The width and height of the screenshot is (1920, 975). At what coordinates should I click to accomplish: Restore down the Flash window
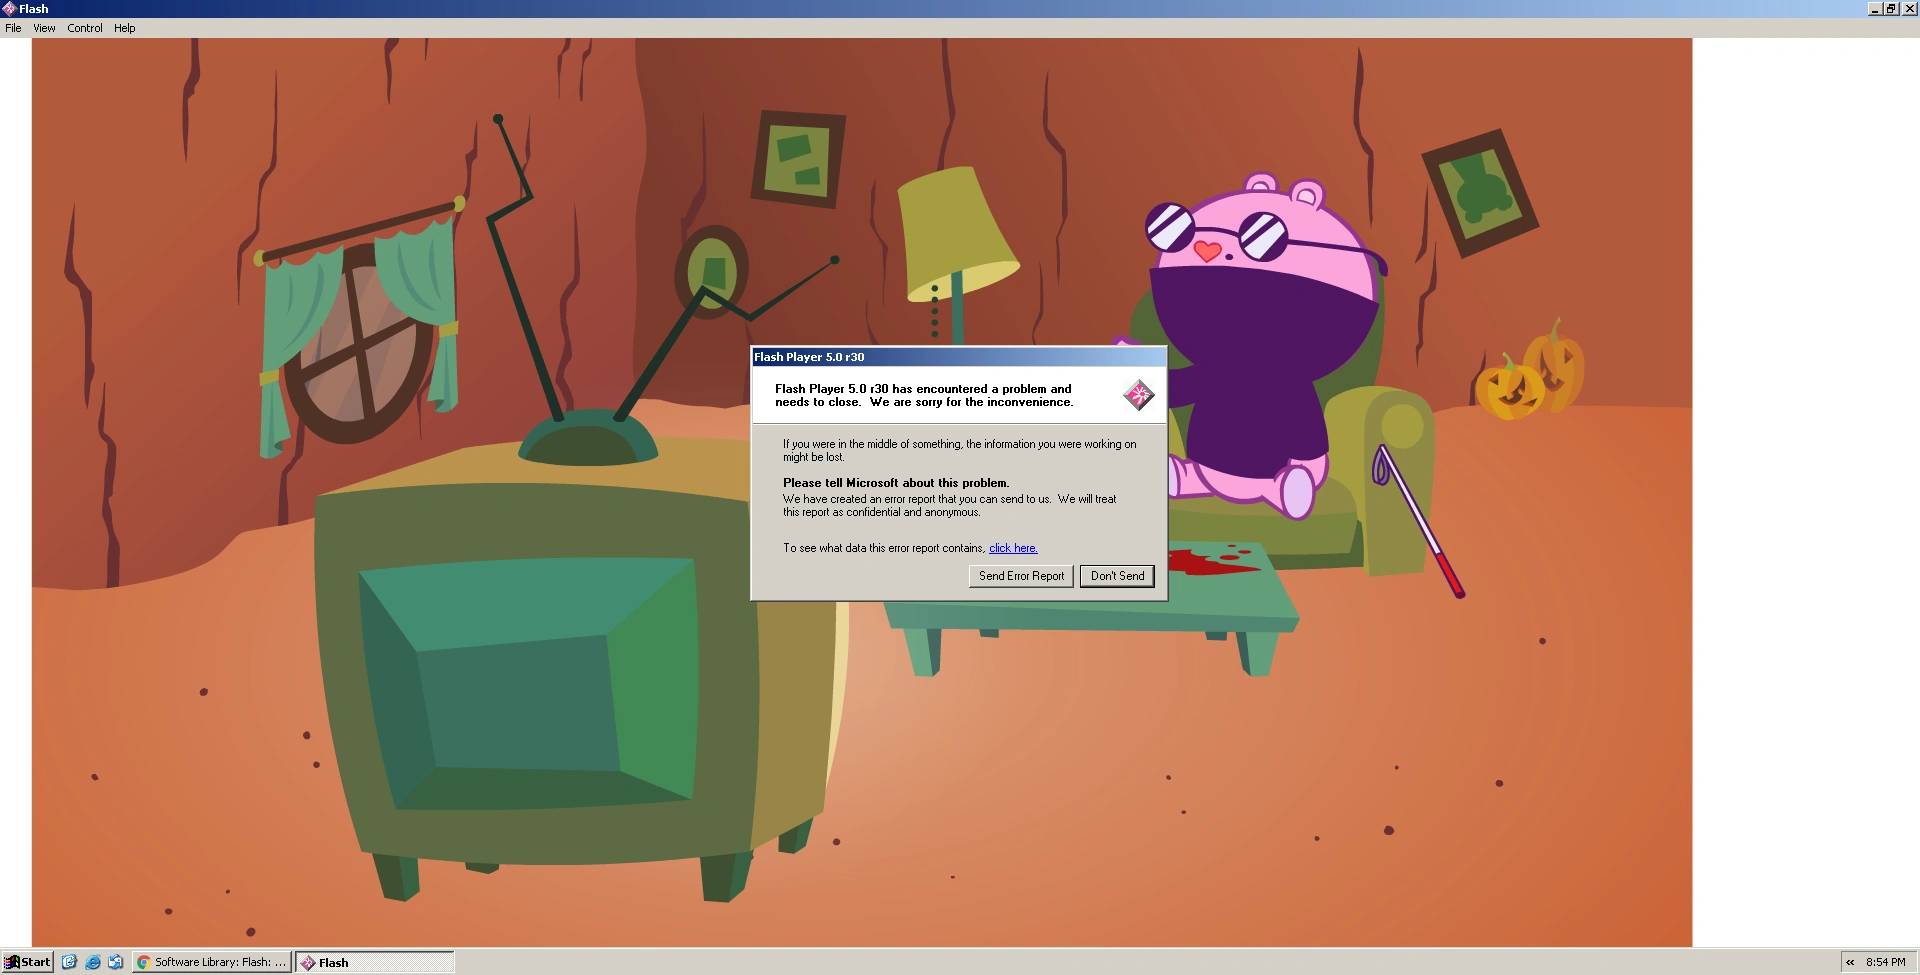(x=1891, y=9)
